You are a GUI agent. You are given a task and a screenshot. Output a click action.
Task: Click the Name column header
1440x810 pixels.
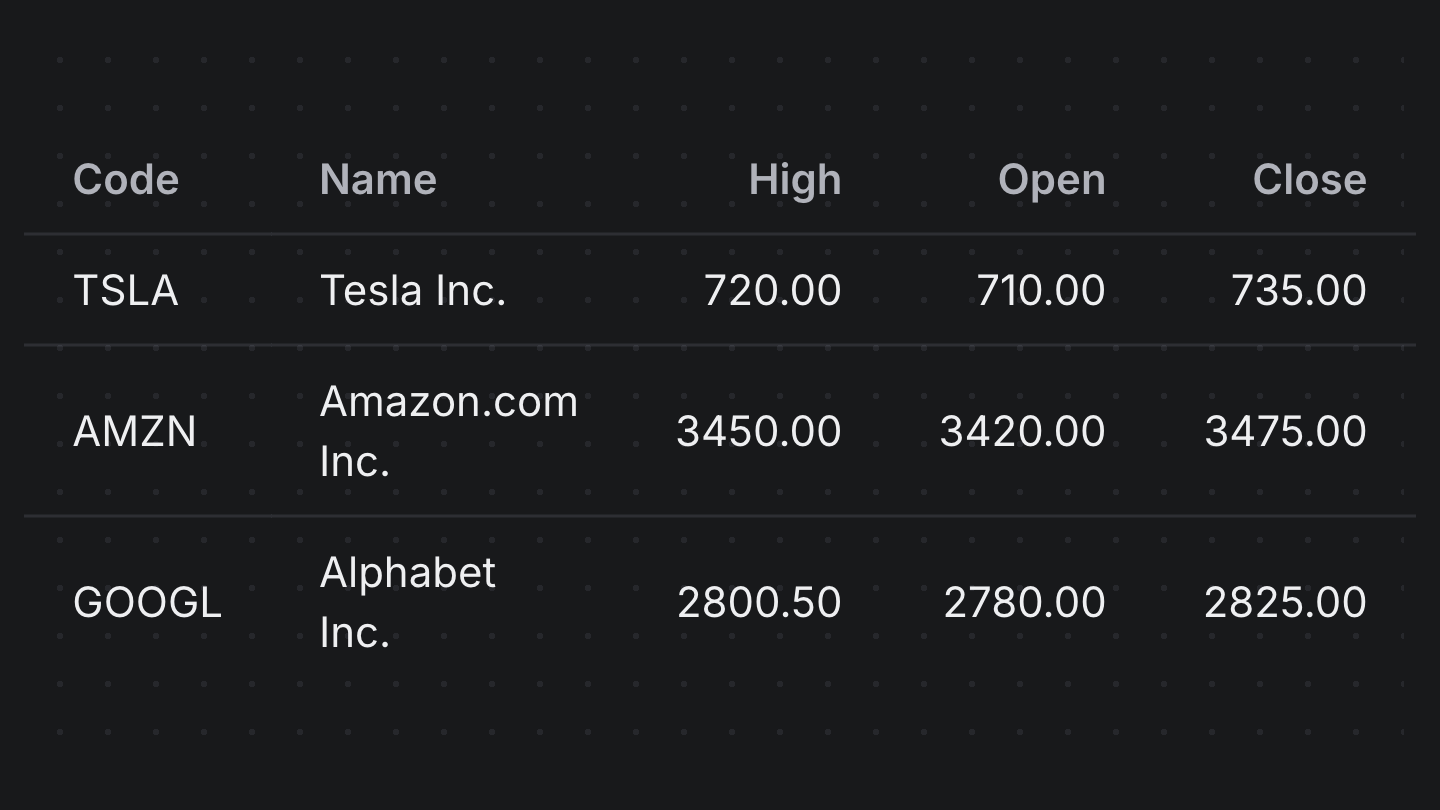378,180
